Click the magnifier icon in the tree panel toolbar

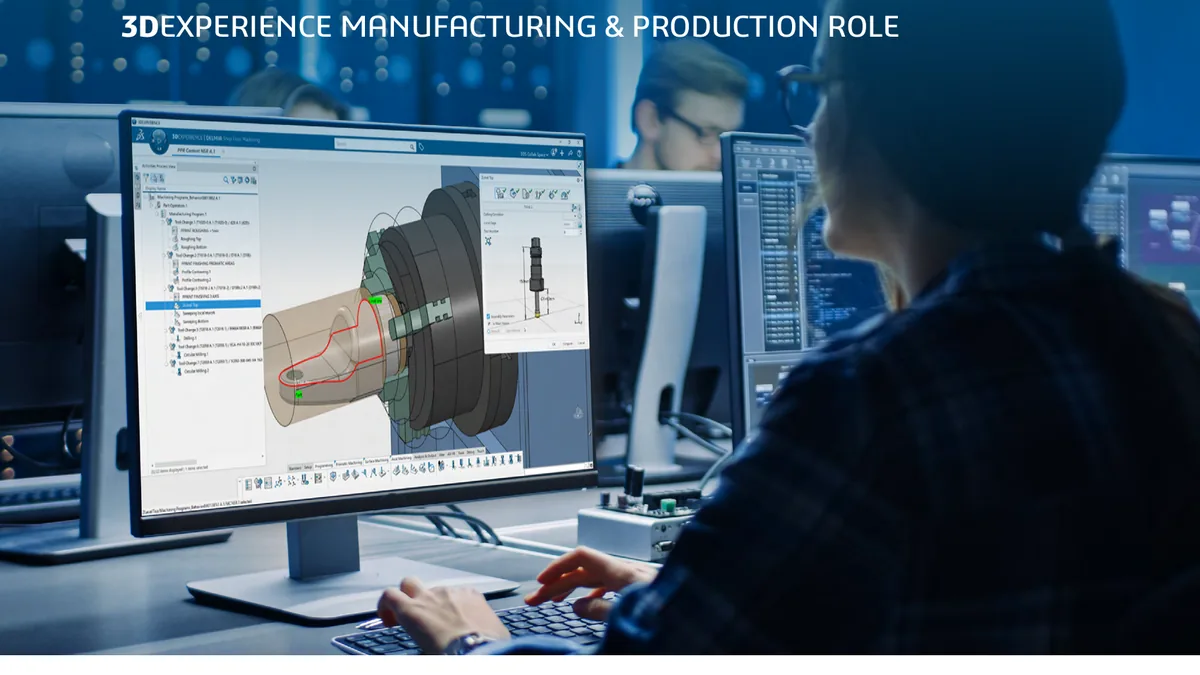(x=226, y=180)
